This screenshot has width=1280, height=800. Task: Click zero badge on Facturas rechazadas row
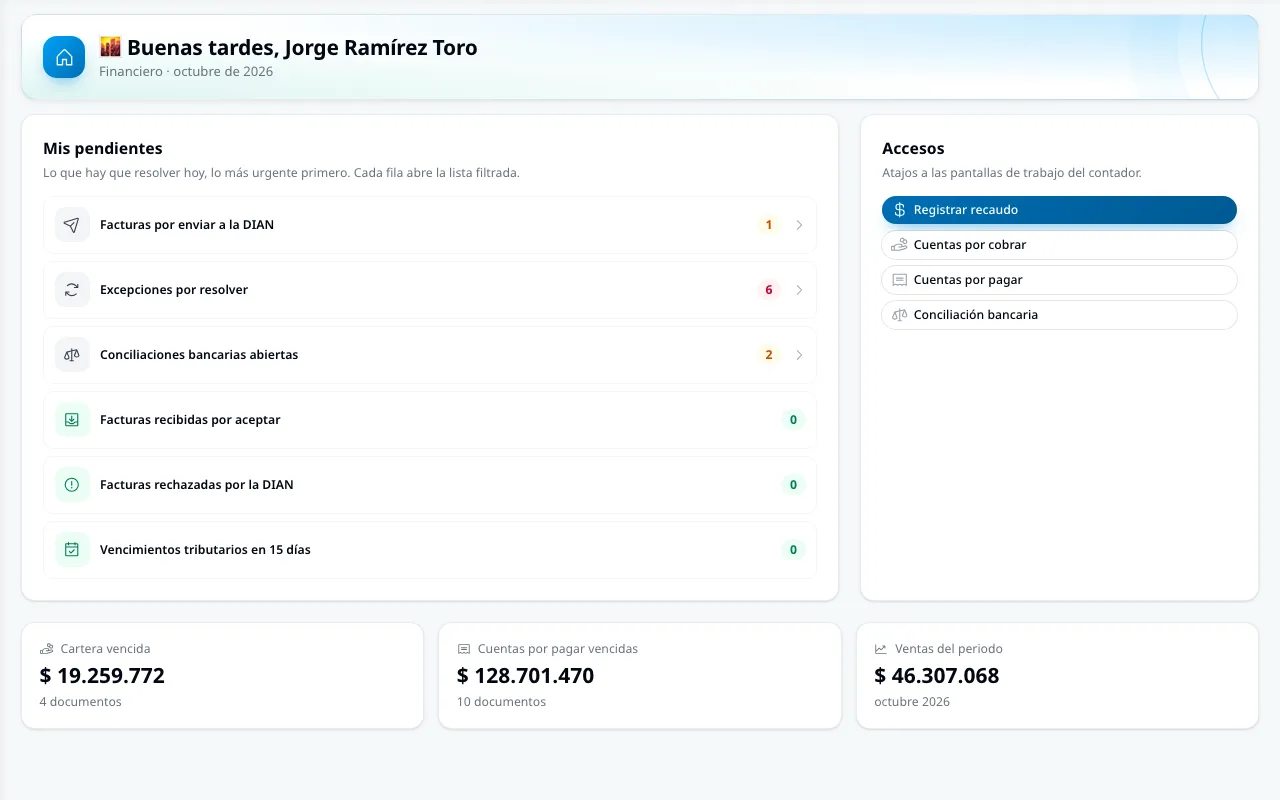coord(794,485)
